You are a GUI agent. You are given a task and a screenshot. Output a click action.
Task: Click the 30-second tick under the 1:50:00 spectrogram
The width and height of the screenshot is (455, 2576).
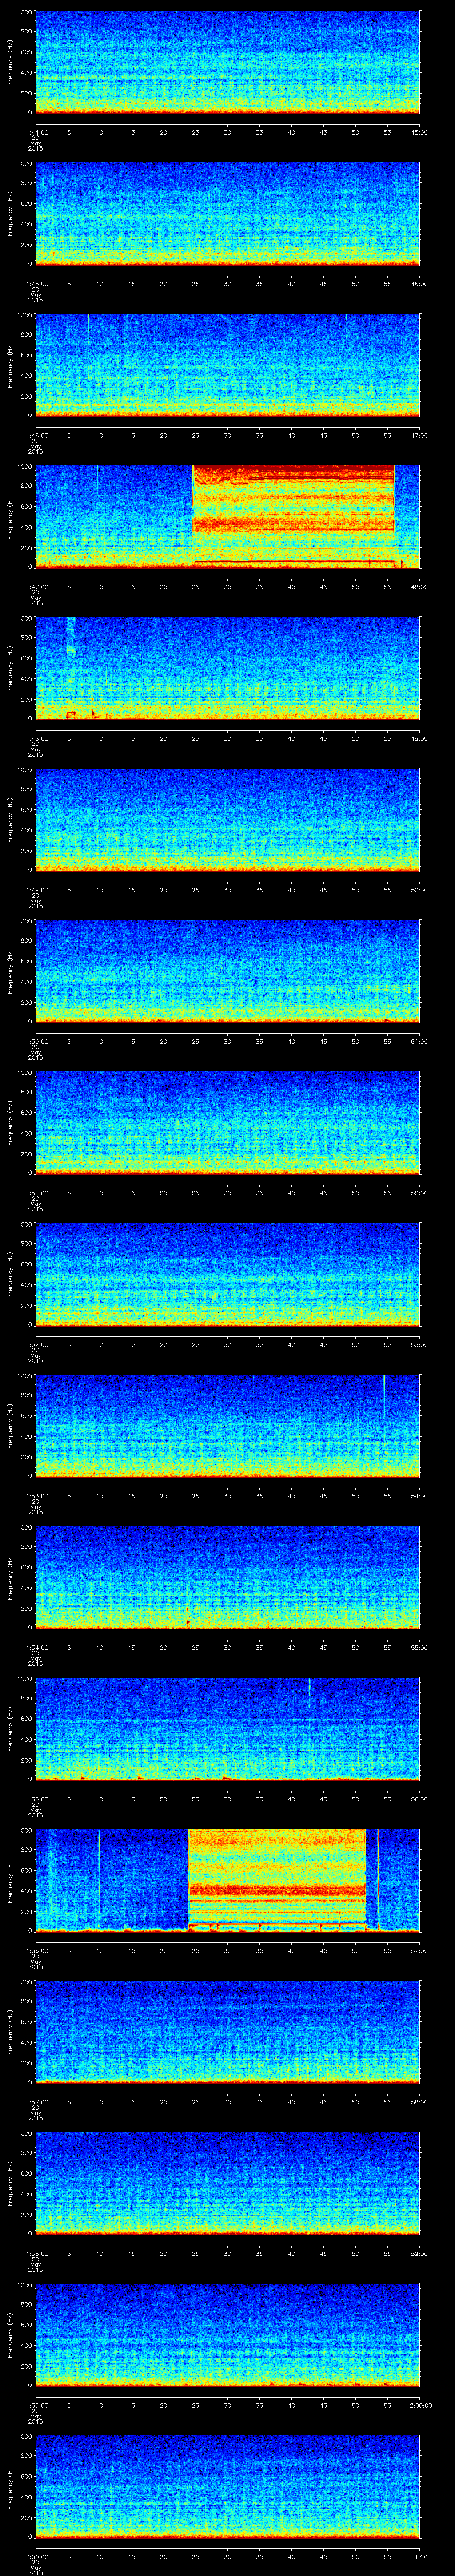coord(228,1041)
